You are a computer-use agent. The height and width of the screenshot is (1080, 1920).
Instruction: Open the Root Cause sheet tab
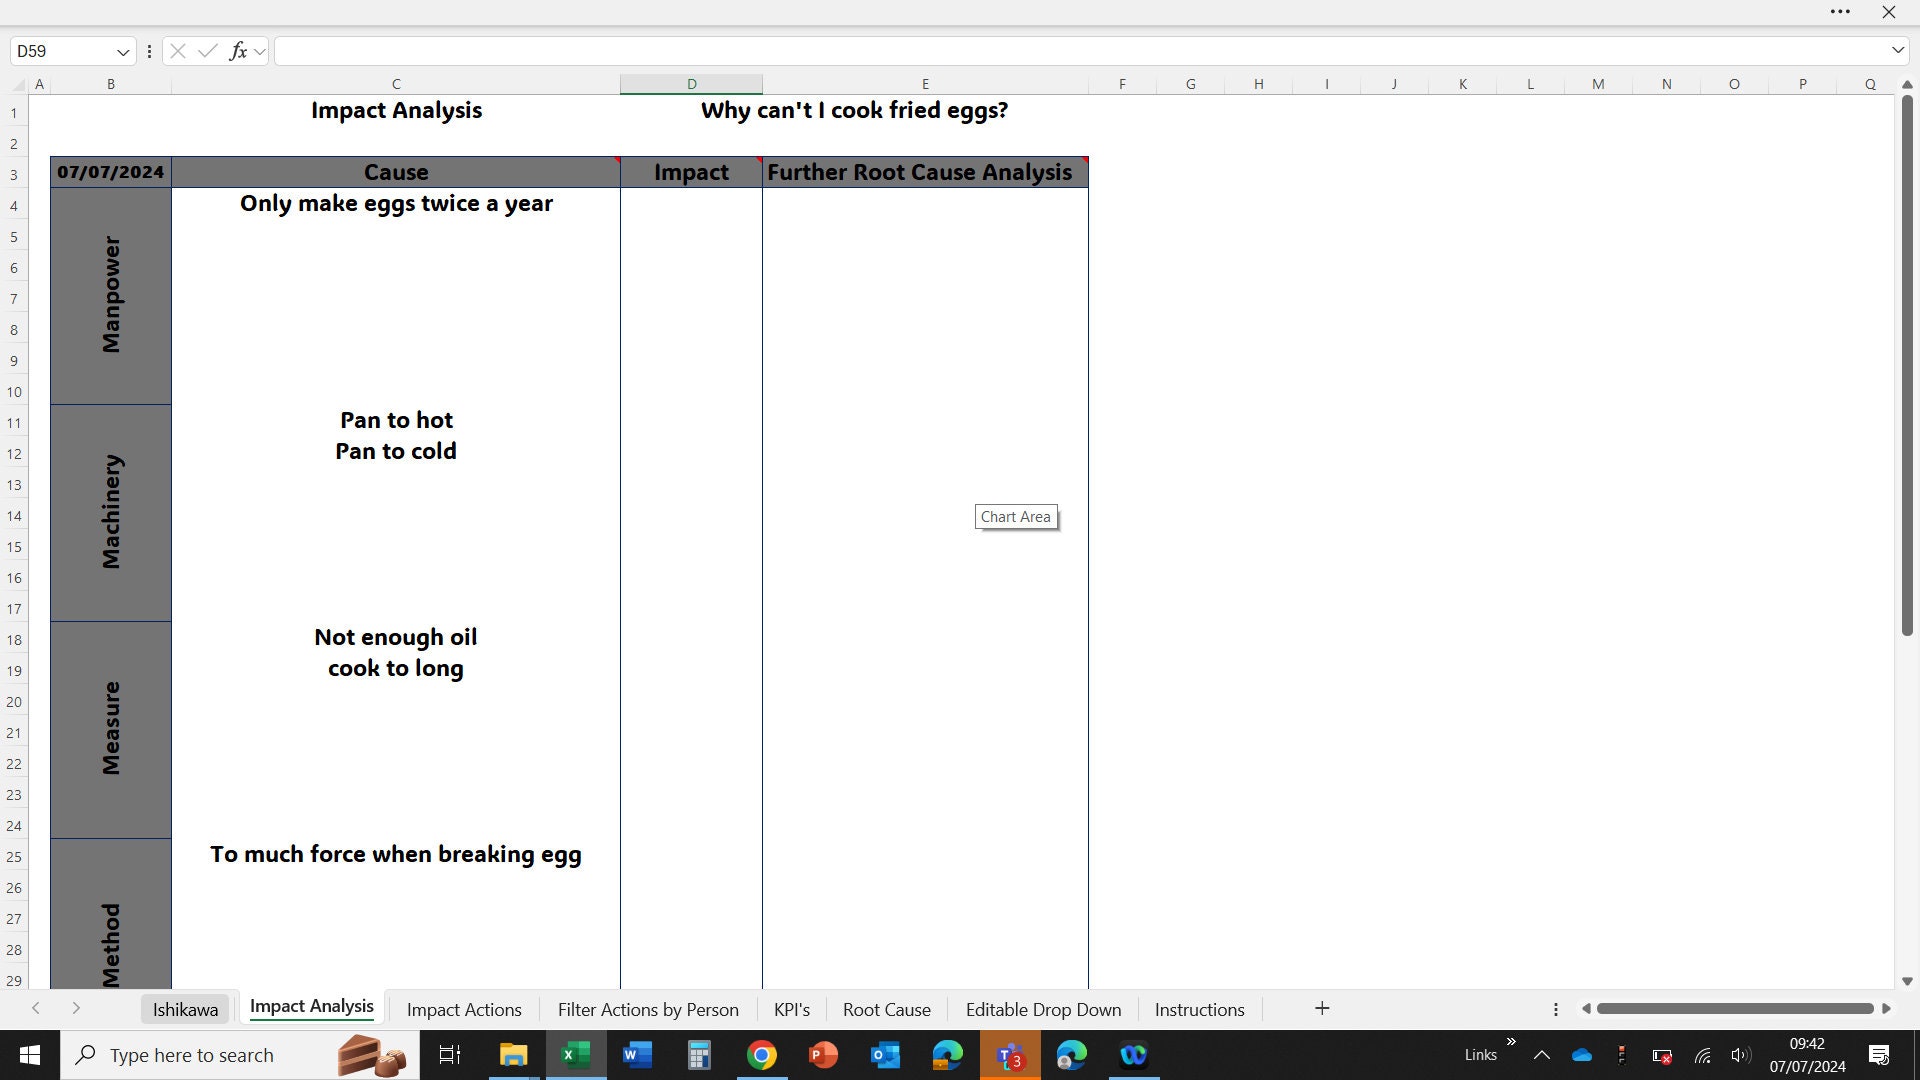point(886,1009)
